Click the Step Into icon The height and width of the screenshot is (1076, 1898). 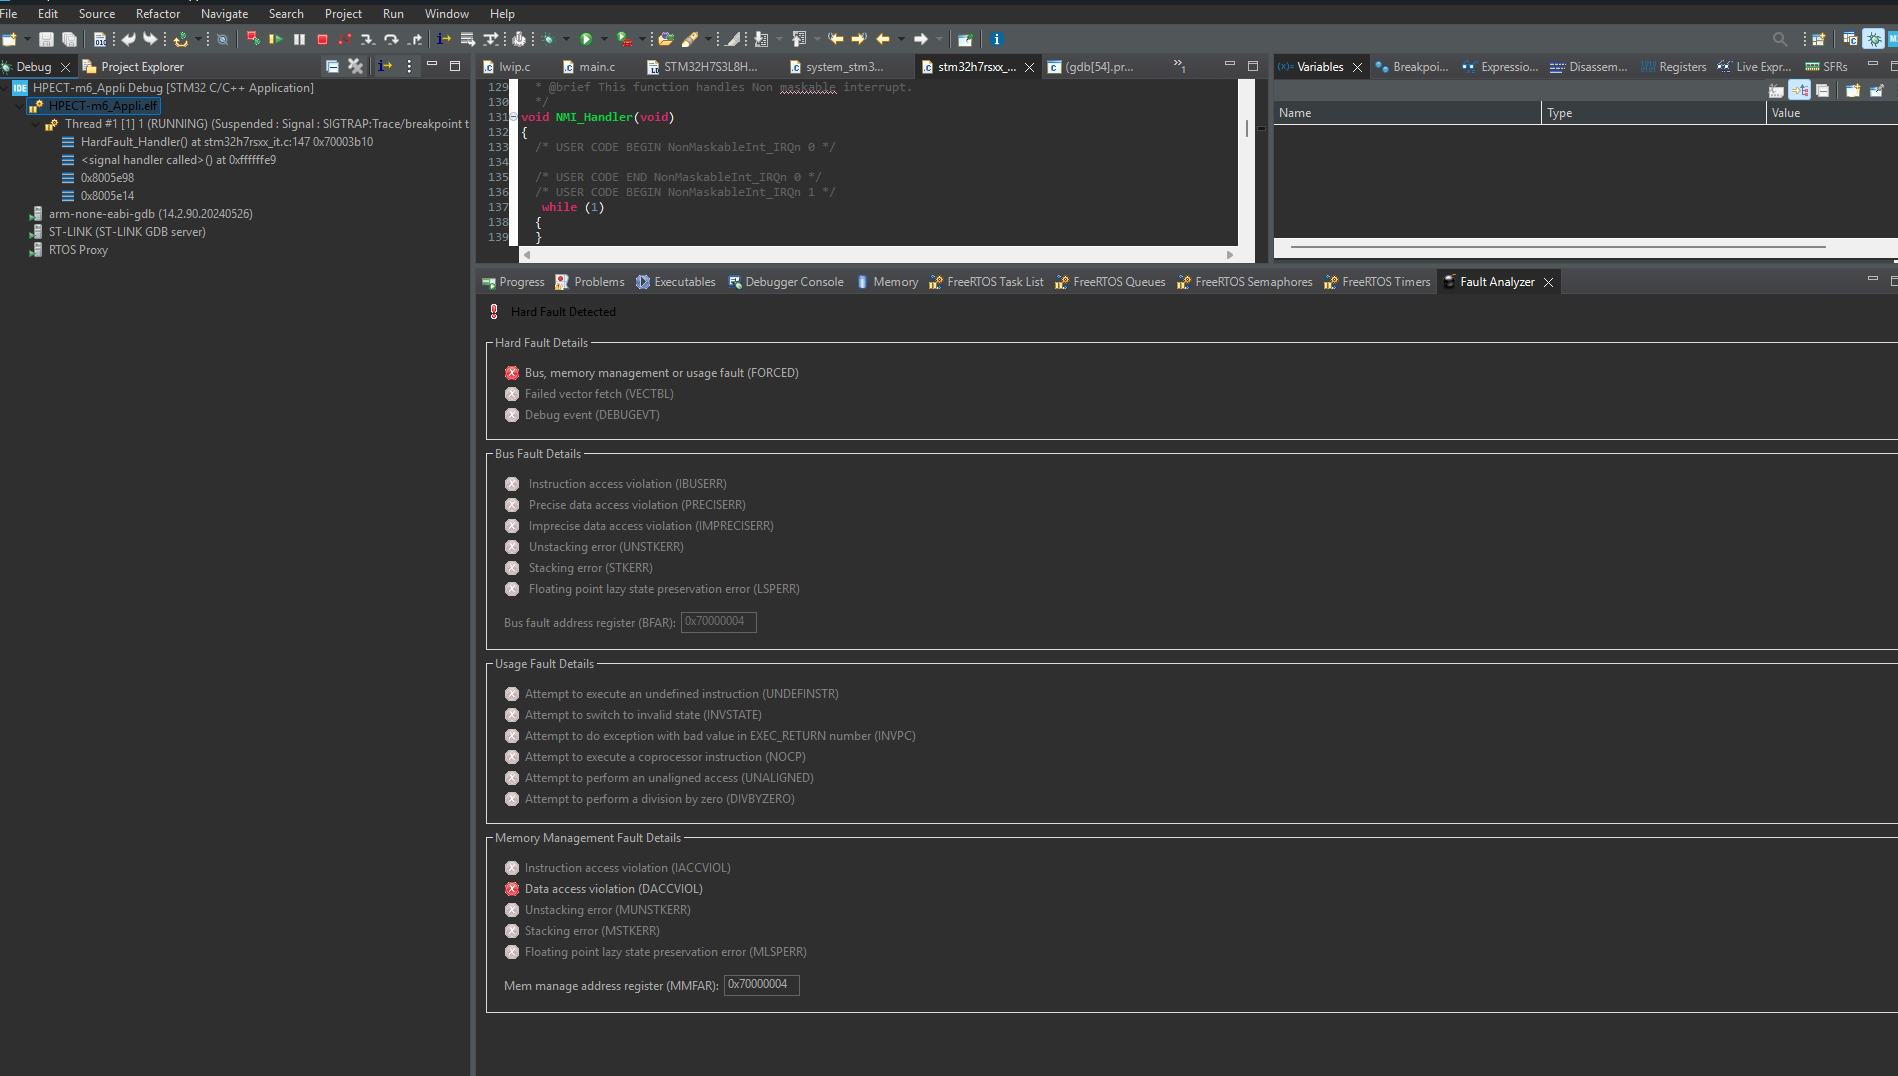[x=368, y=39]
